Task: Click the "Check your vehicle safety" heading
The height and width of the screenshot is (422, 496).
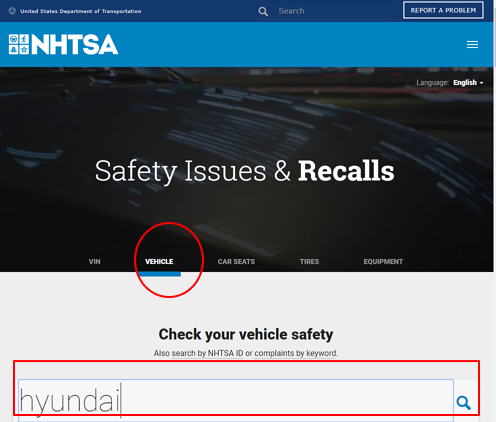Action: (246, 334)
